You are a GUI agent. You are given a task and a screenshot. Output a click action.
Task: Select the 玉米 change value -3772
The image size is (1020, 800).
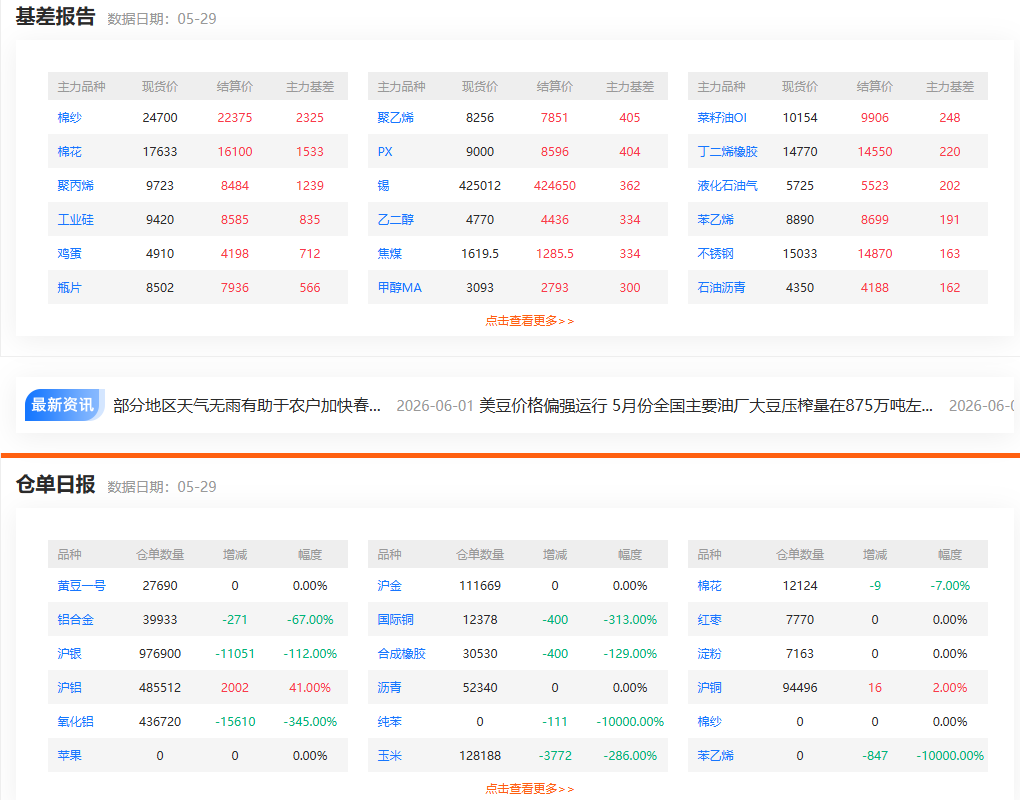click(x=555, y=756)
